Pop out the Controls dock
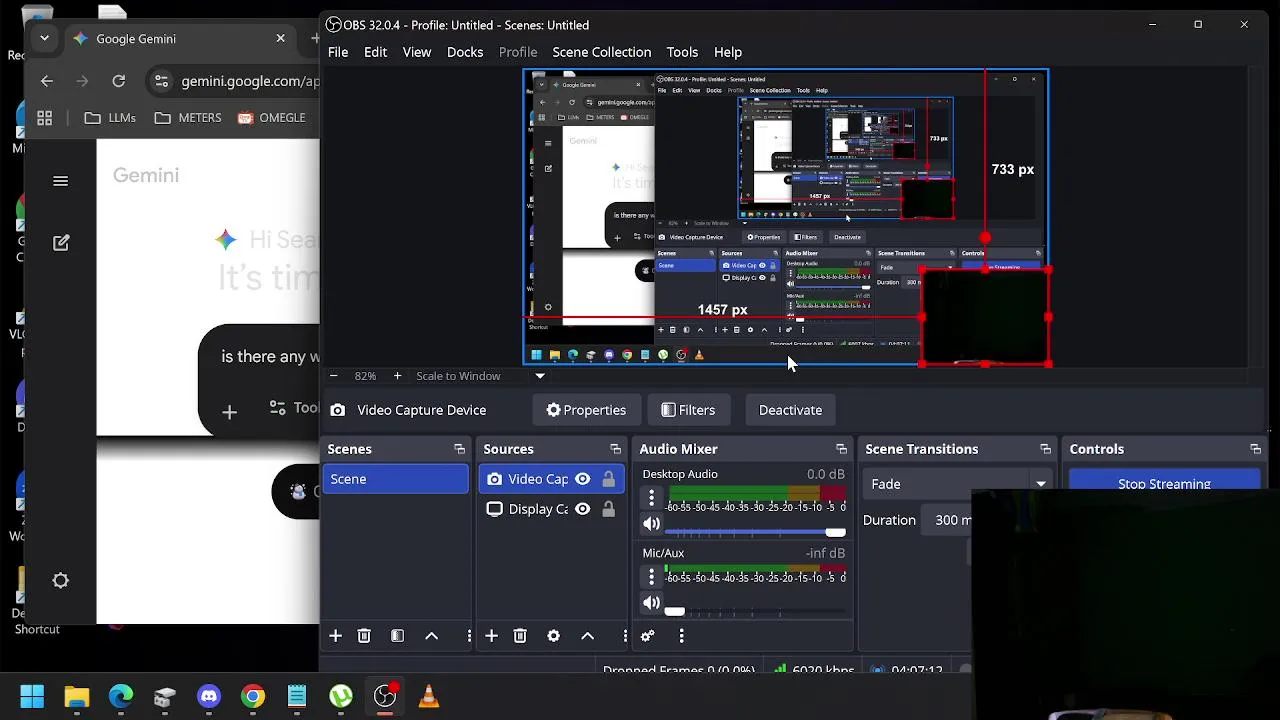 click(1255, 449)
